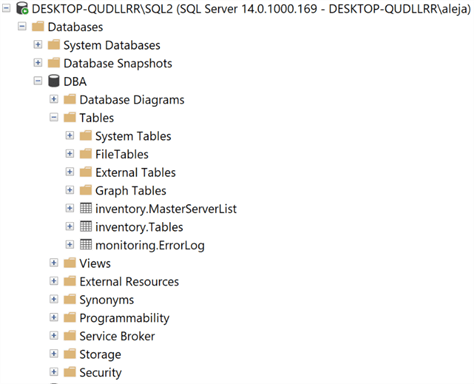Click the Storage folder icon

(70, 354)
